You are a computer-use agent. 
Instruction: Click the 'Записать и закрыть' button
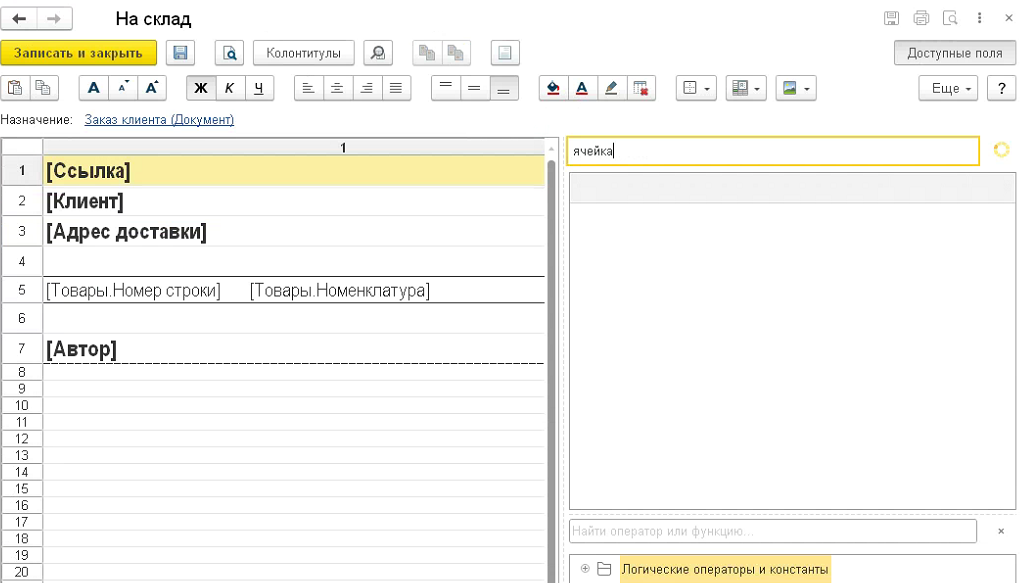[x=78, y=53]
